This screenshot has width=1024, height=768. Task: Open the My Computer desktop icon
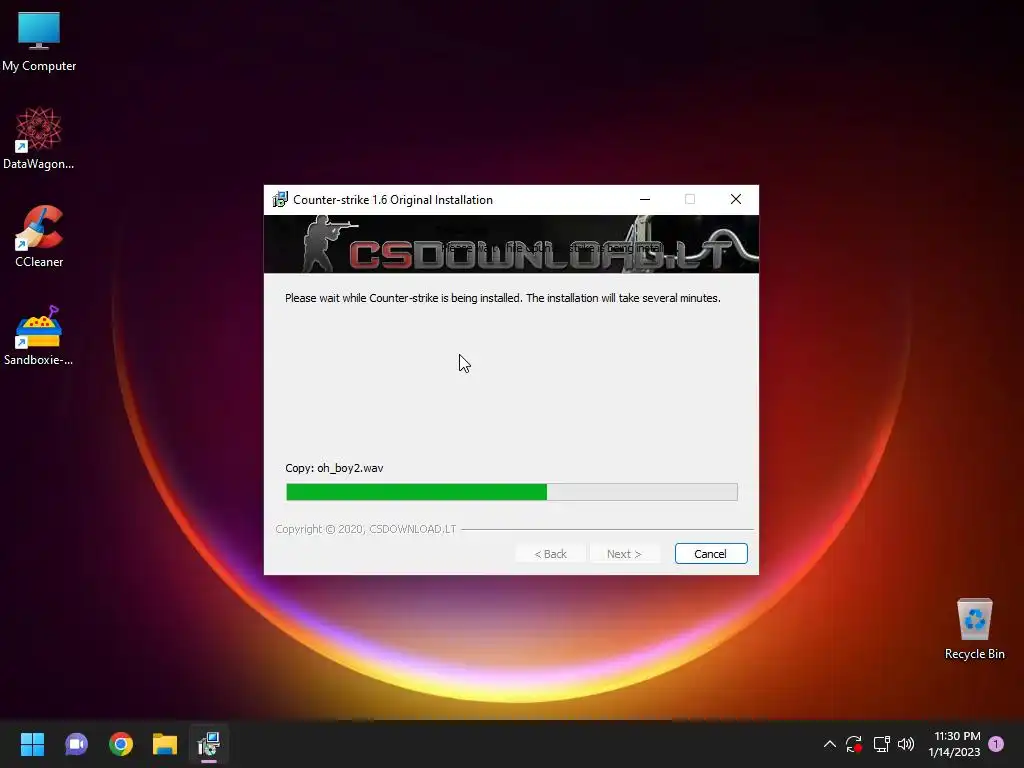[x=39, y=42]
